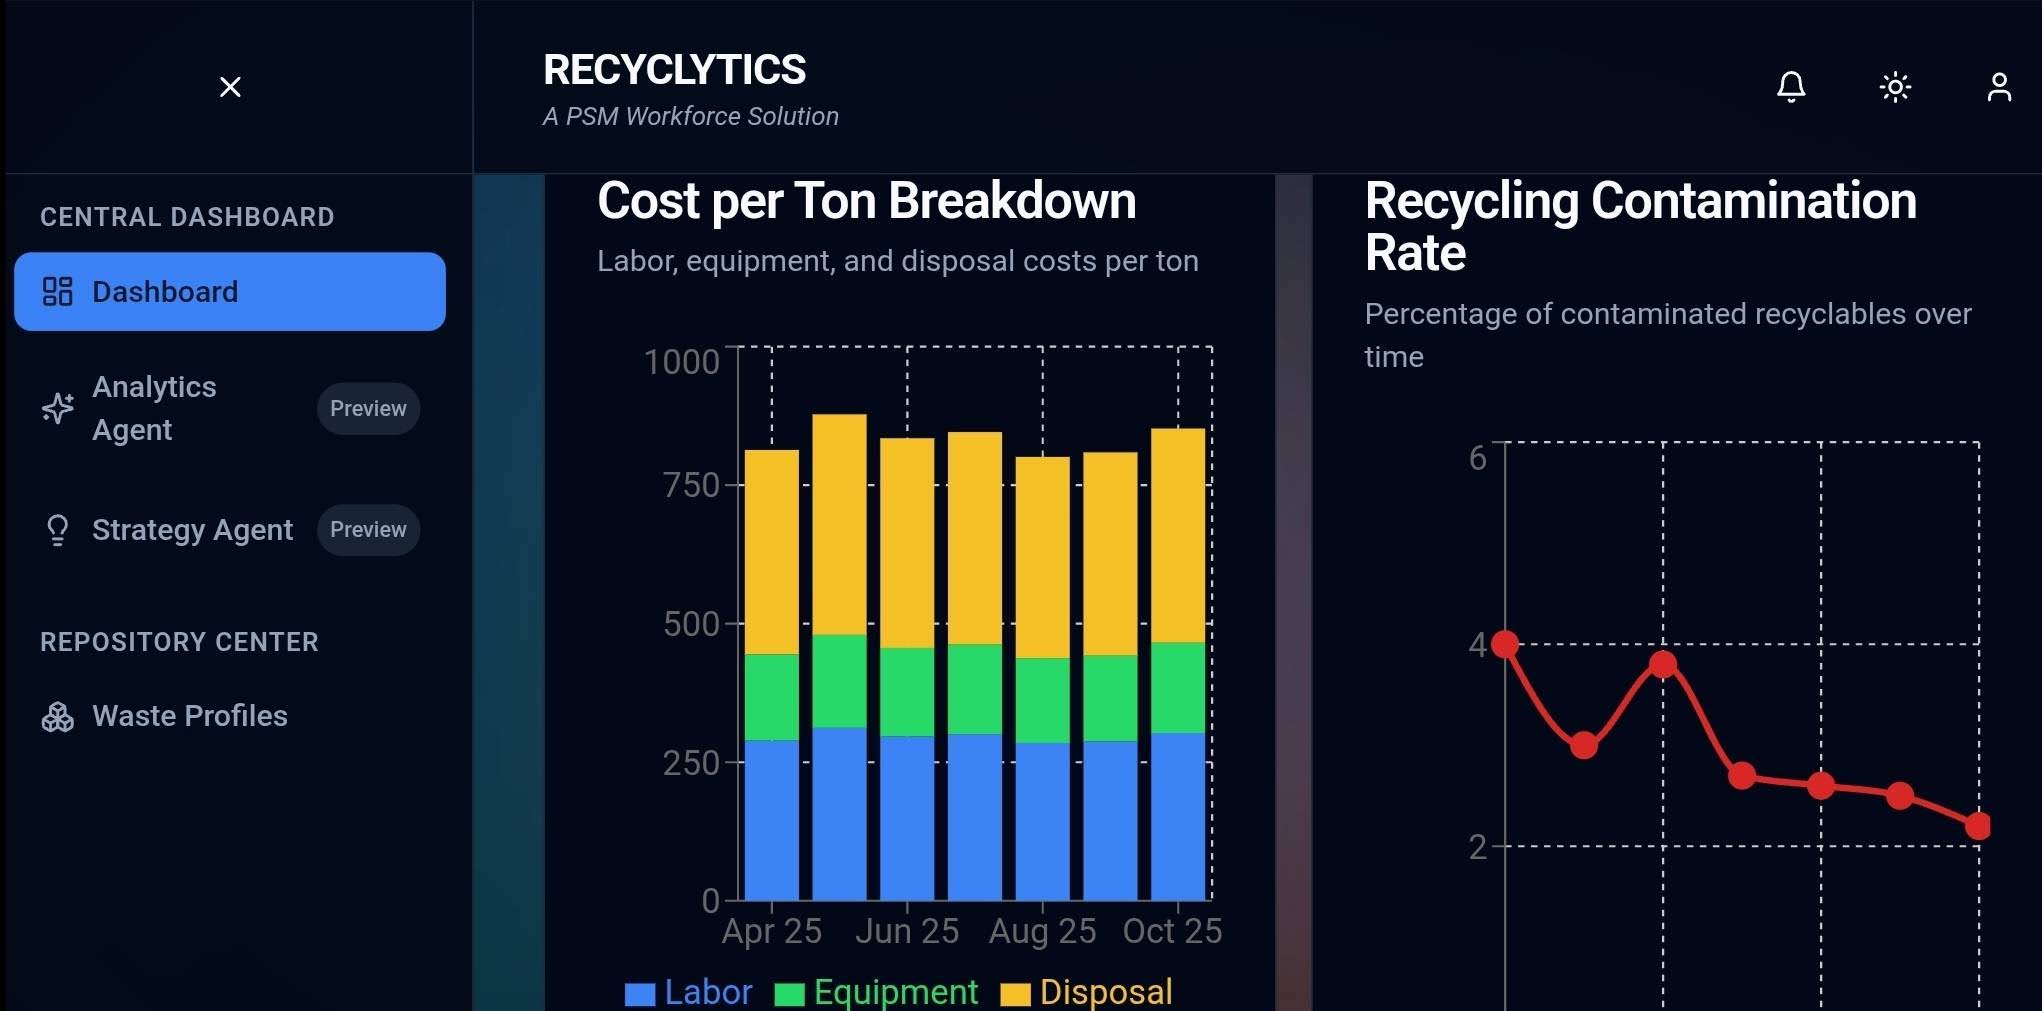This screenshot has width=2042, height=1011.
Task: Open Waste Profiles in Repository Center
Action: click(x=189, y=716)
